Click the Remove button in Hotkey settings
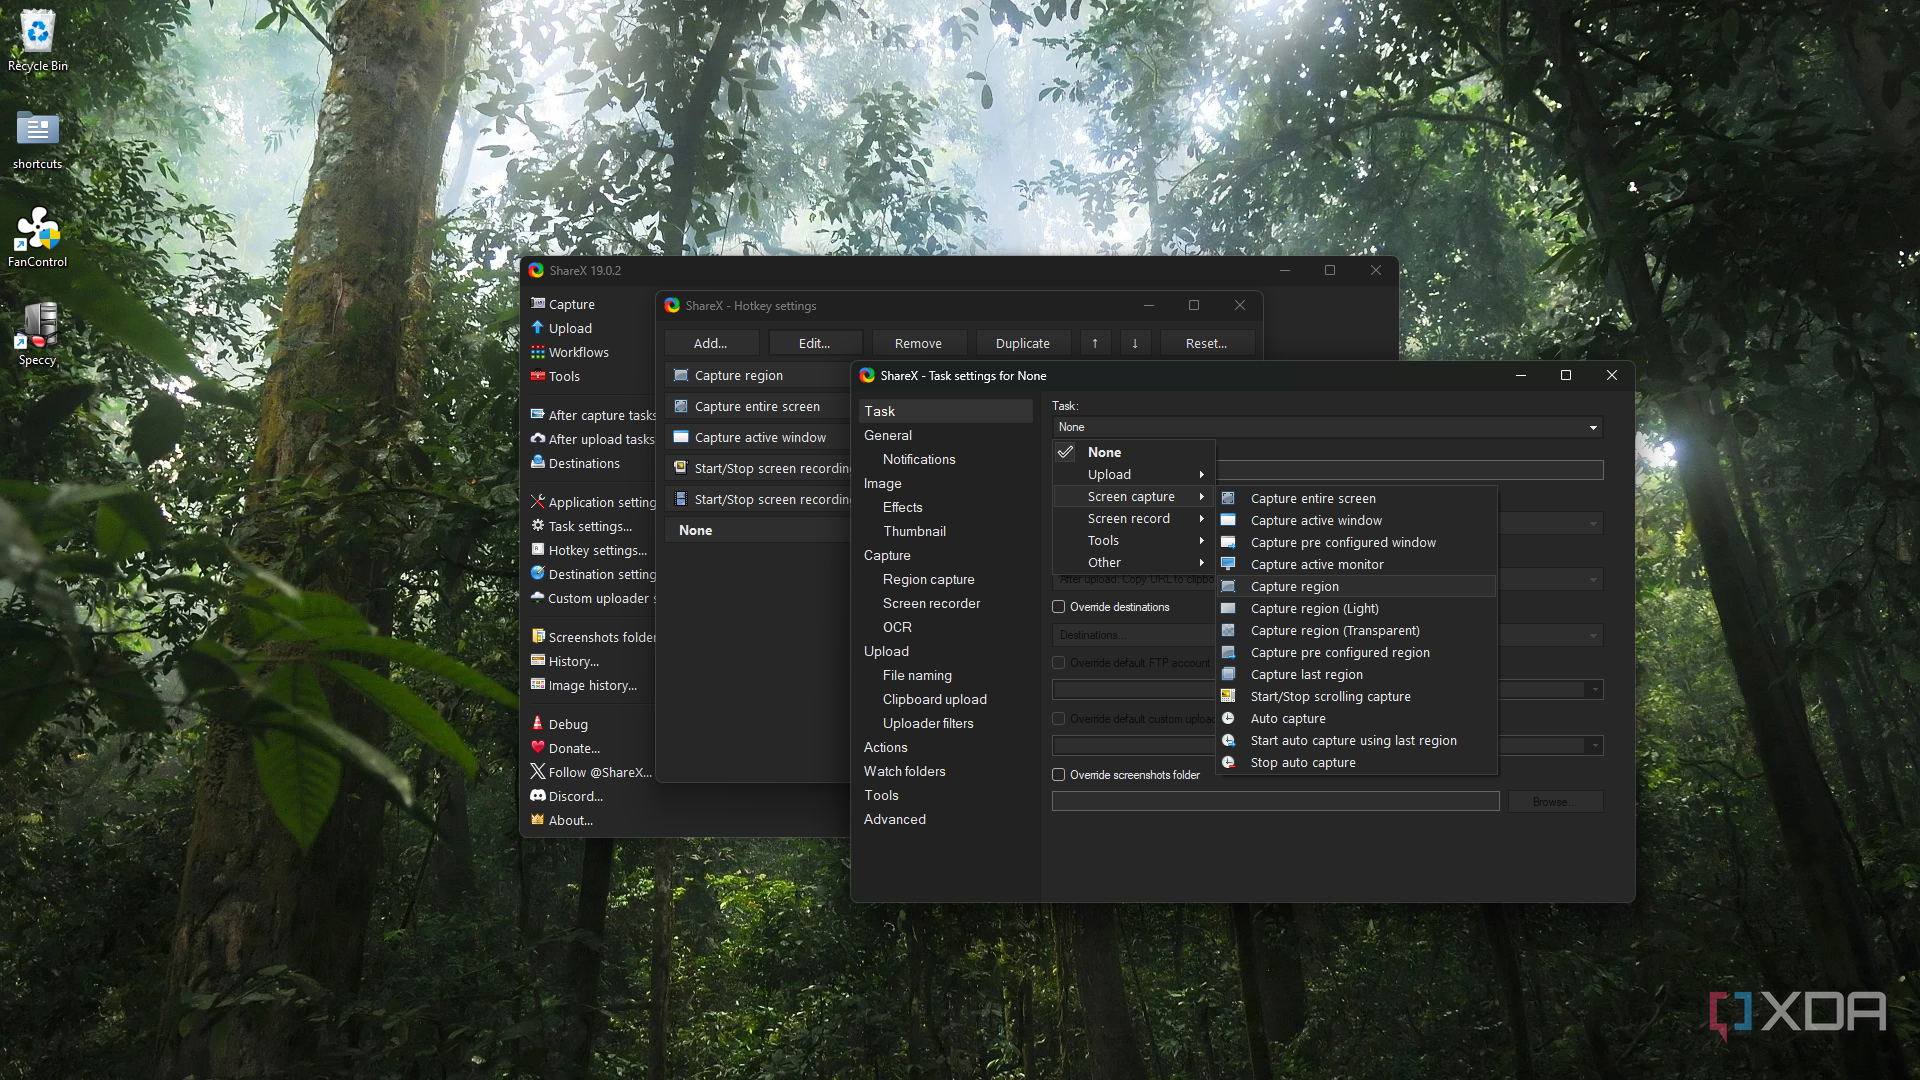 pyautogui.click(x=918, y=343)
